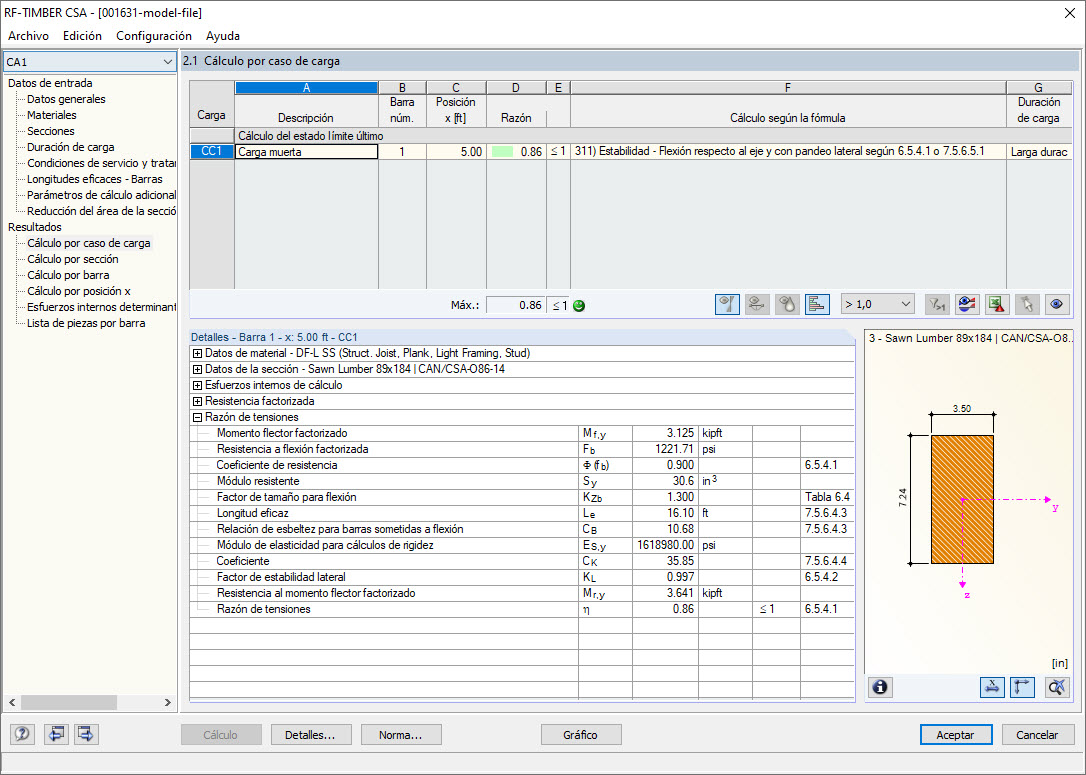Toggle the section dimensions display icon
The width and height of the screenshot is (1086, 775).
tap(992, 687)
